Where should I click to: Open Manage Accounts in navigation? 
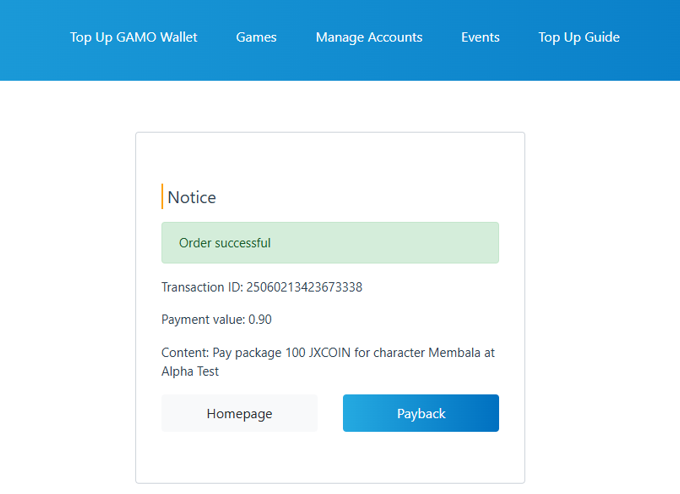pos(369,37)
